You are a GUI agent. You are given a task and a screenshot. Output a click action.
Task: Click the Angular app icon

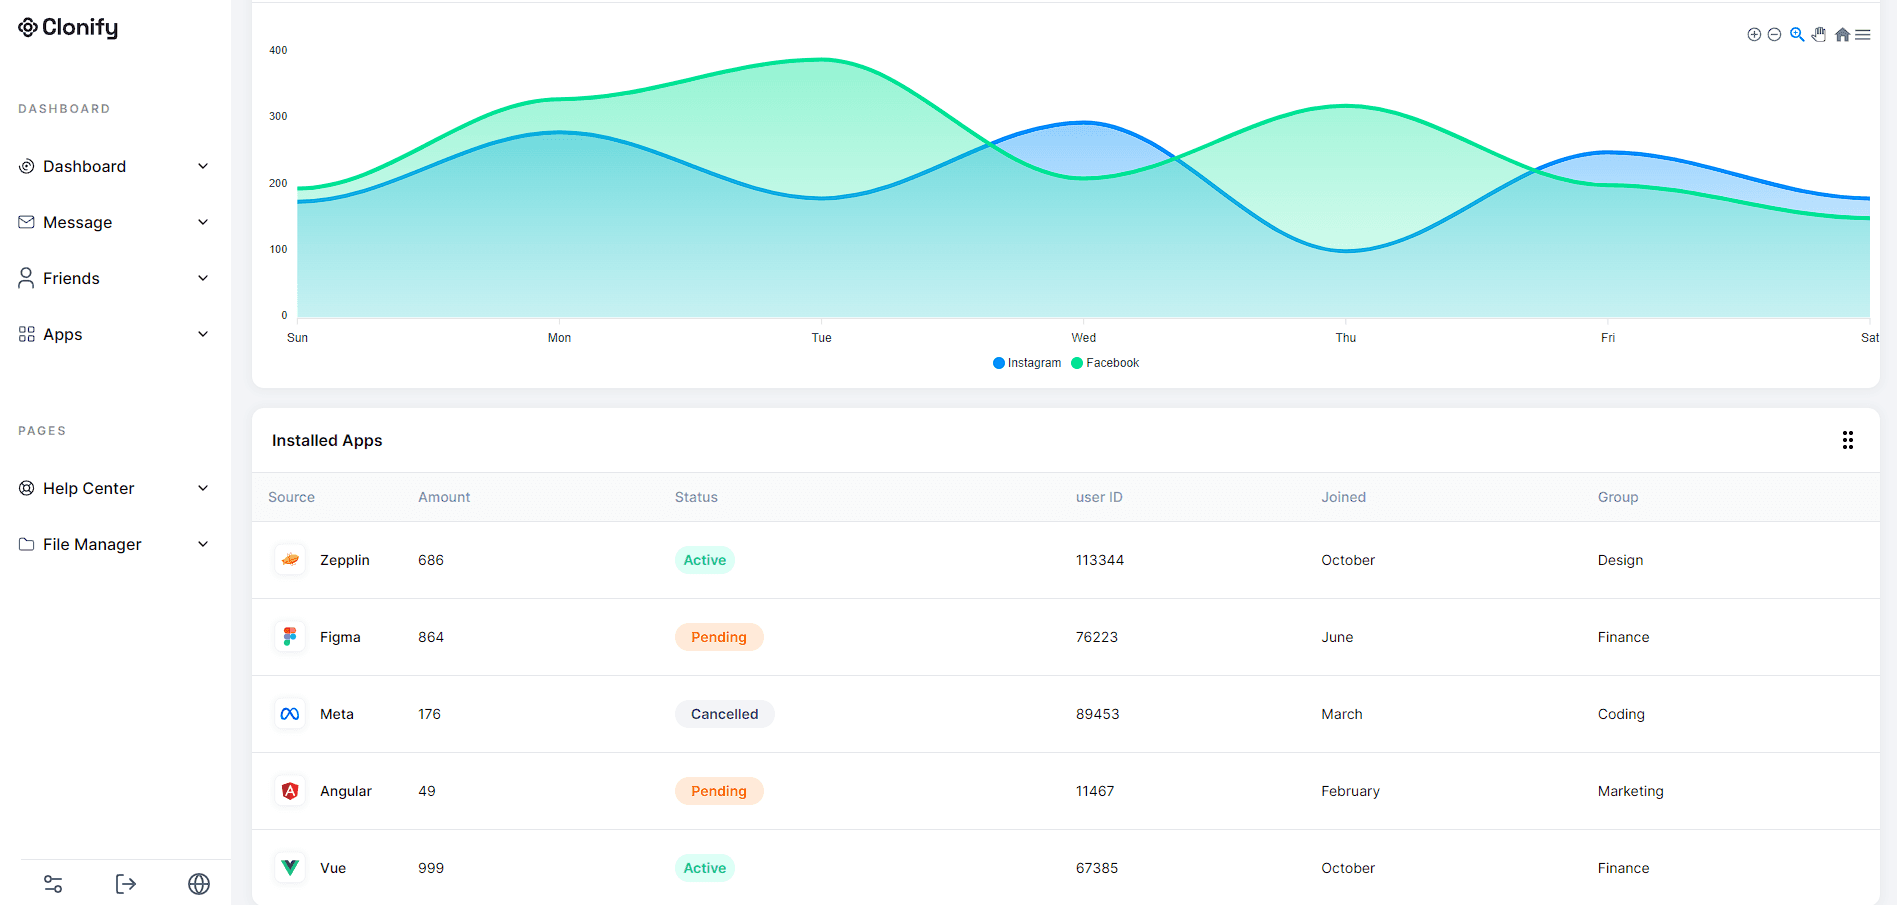coord(290,791)
